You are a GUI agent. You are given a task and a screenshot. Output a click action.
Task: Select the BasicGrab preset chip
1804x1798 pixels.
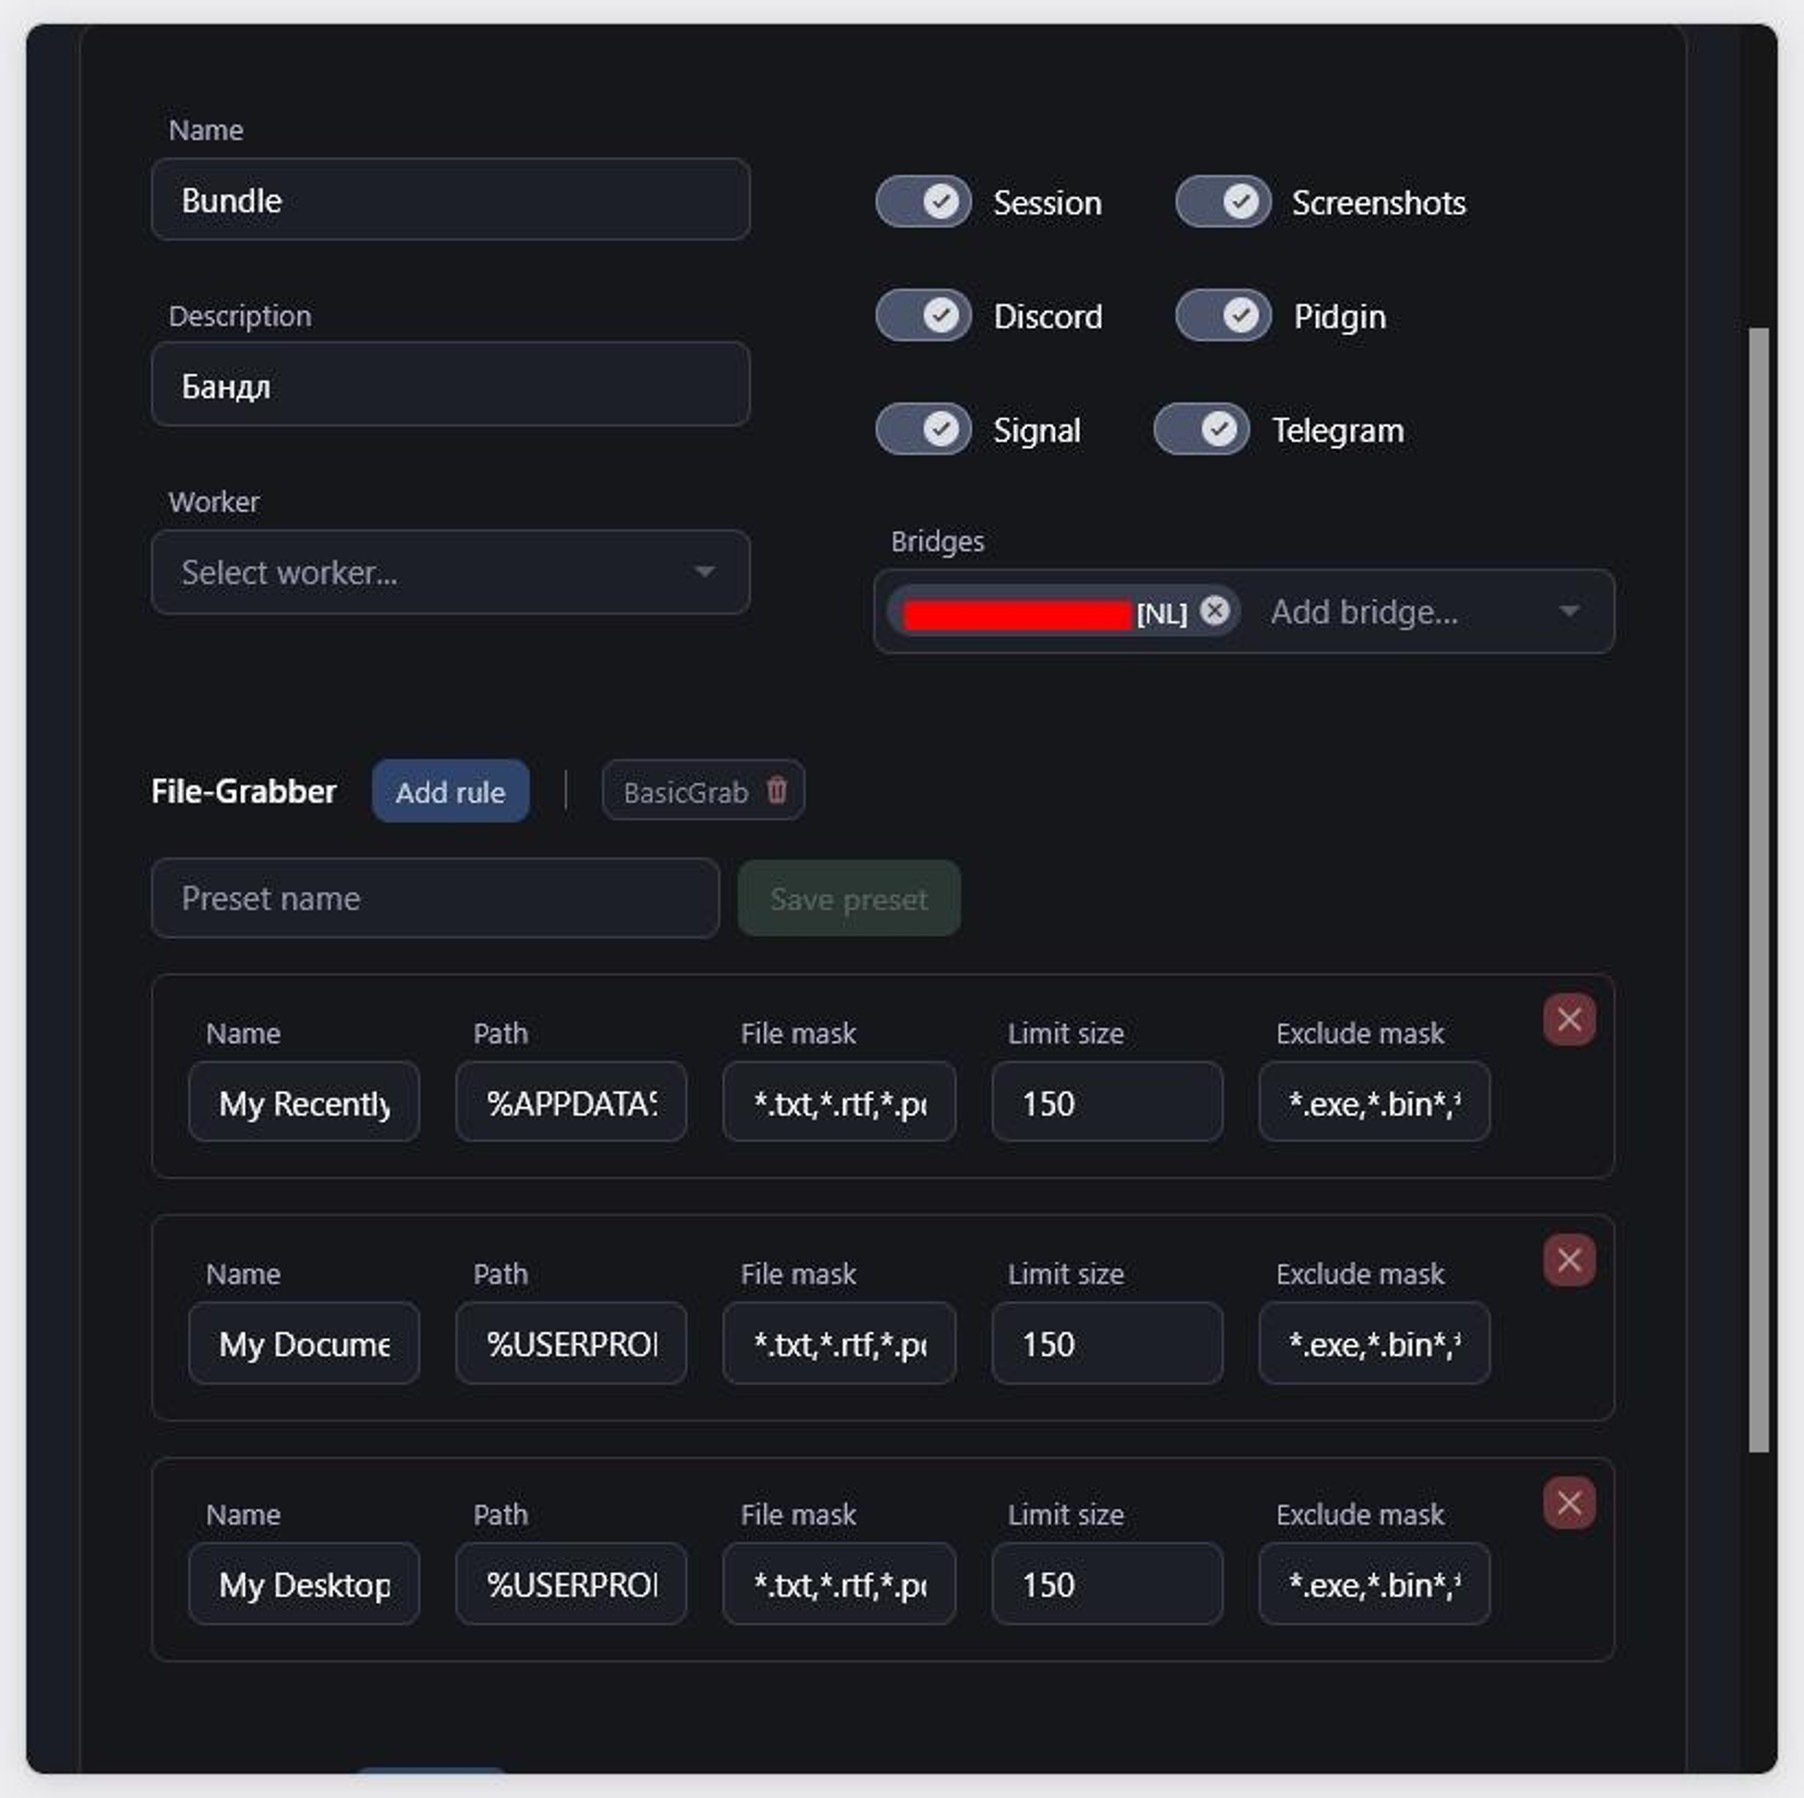(685, 792)
